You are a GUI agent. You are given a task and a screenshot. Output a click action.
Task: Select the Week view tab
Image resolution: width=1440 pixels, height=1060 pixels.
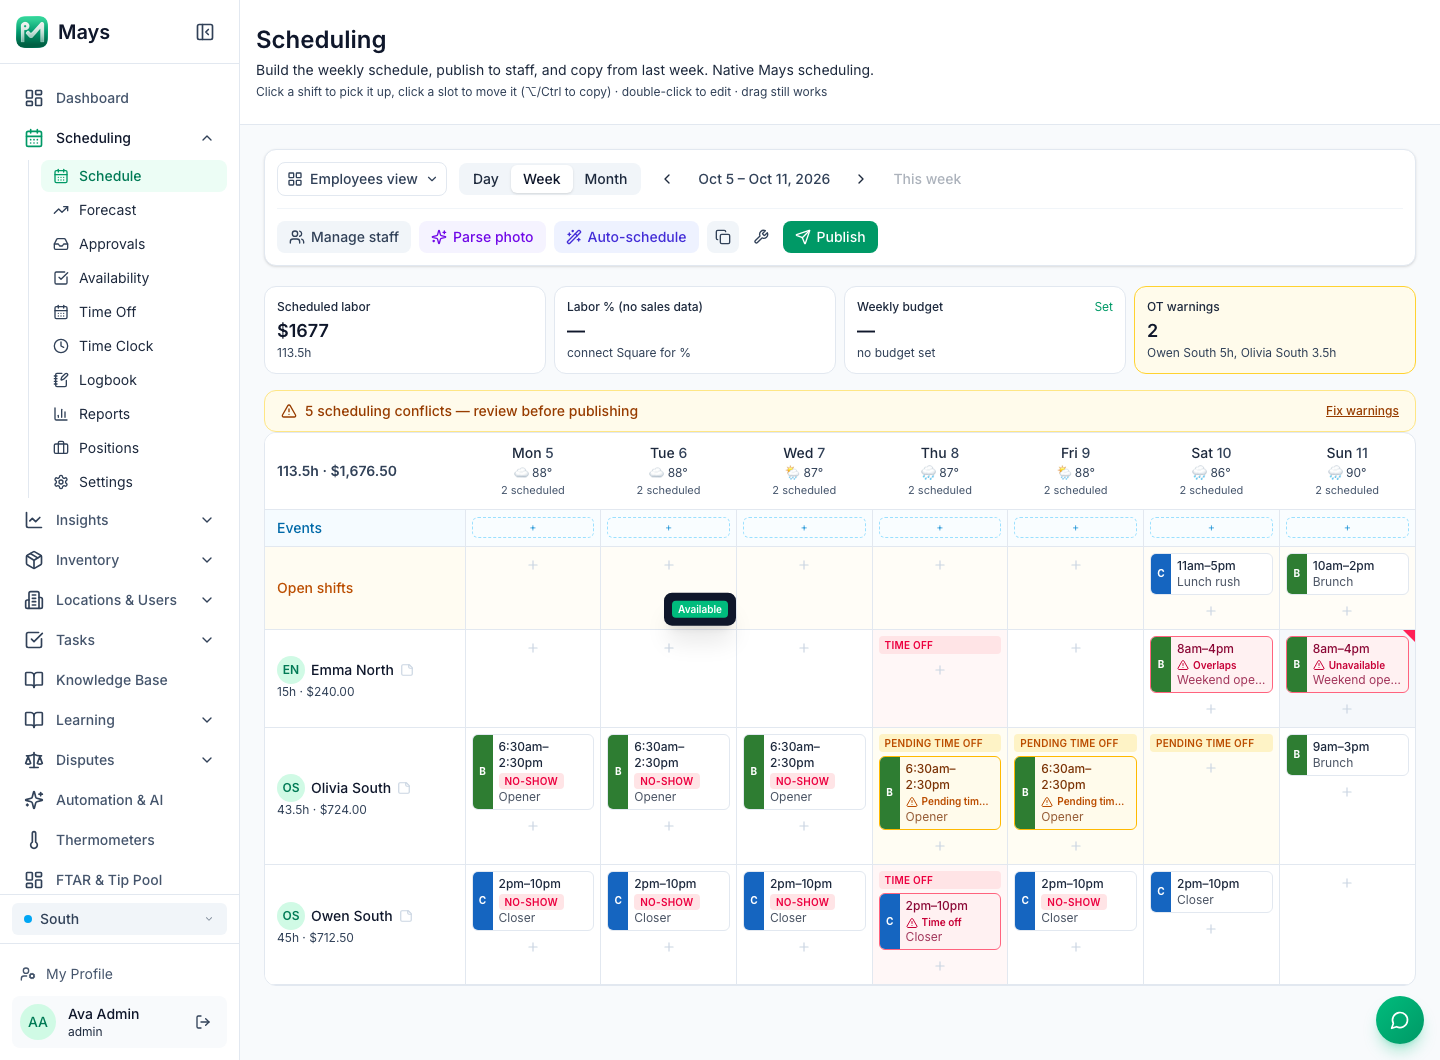click(542, 179)
